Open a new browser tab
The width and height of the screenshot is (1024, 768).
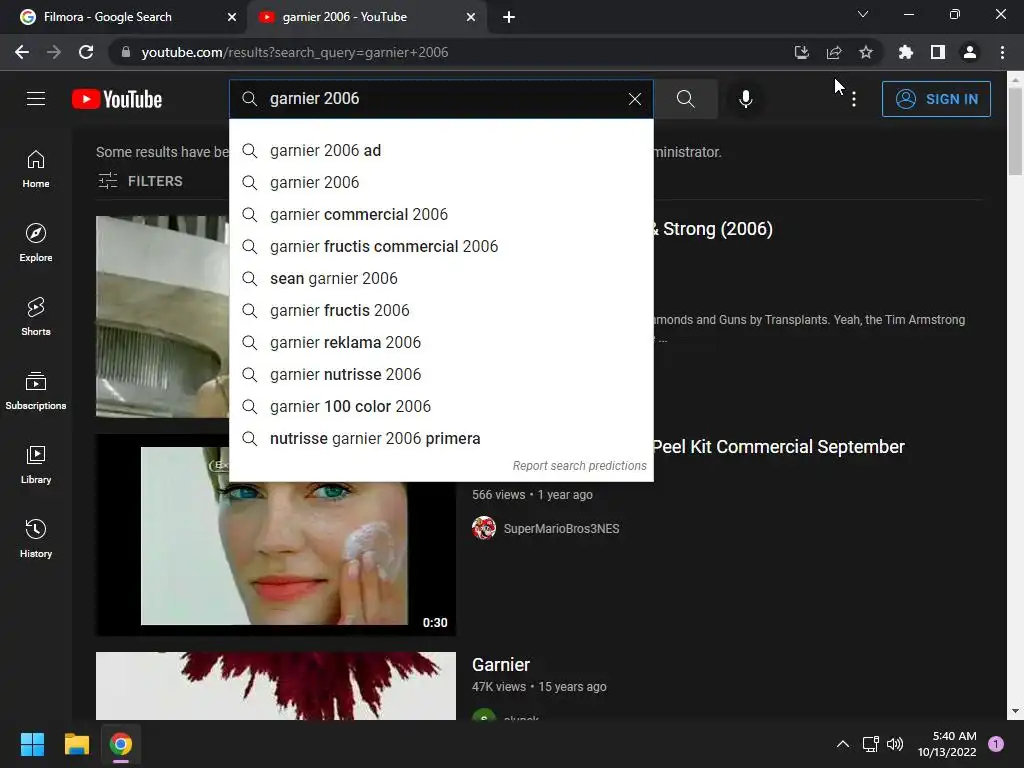tap(509, 17)
